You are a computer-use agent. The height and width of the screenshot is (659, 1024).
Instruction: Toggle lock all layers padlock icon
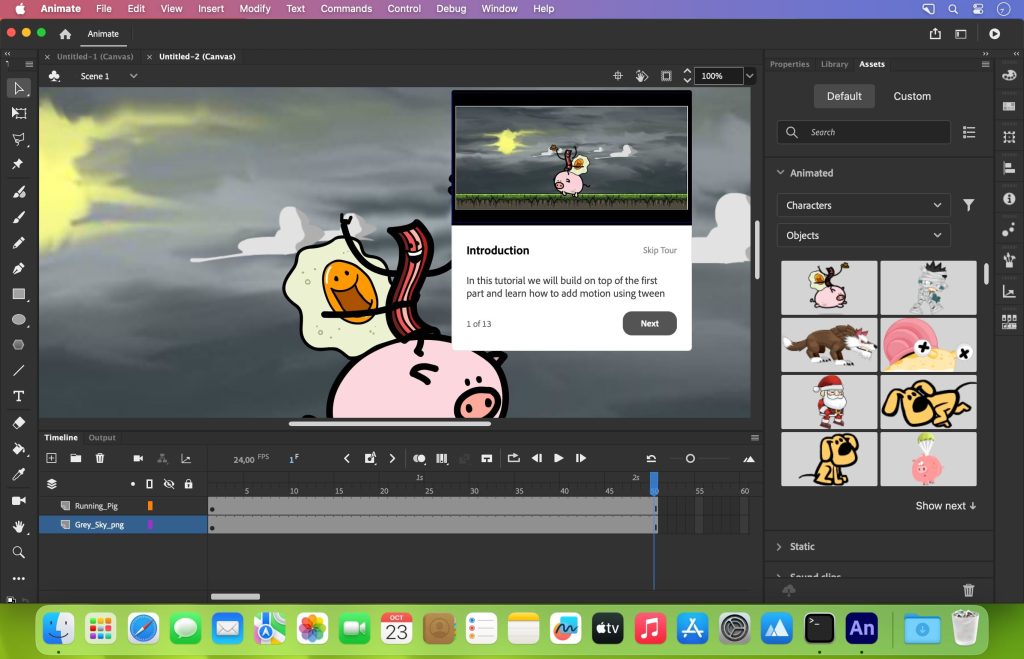click(x=186, y=484)
